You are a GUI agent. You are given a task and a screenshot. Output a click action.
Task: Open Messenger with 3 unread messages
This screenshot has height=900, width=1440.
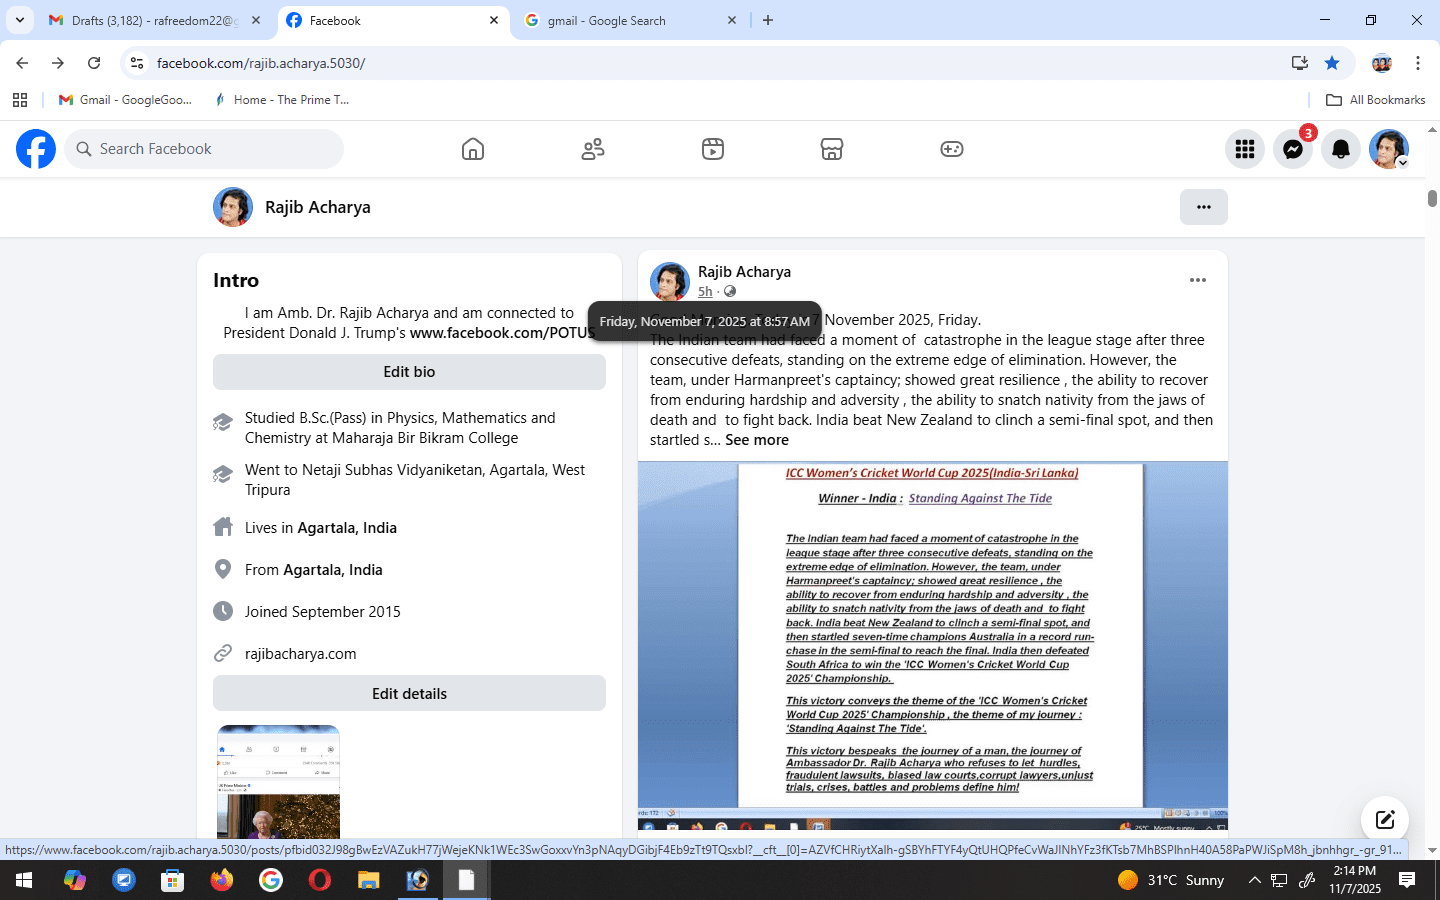(x=1293, y=149)
